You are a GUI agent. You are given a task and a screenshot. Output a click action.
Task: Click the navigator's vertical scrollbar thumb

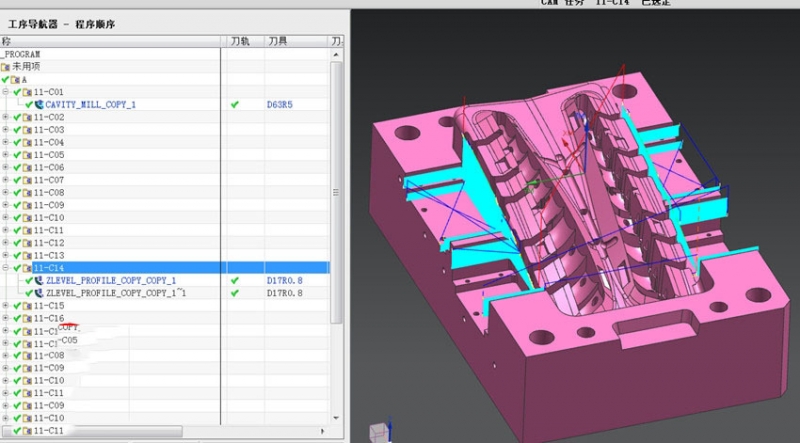[x=336, y=192]
